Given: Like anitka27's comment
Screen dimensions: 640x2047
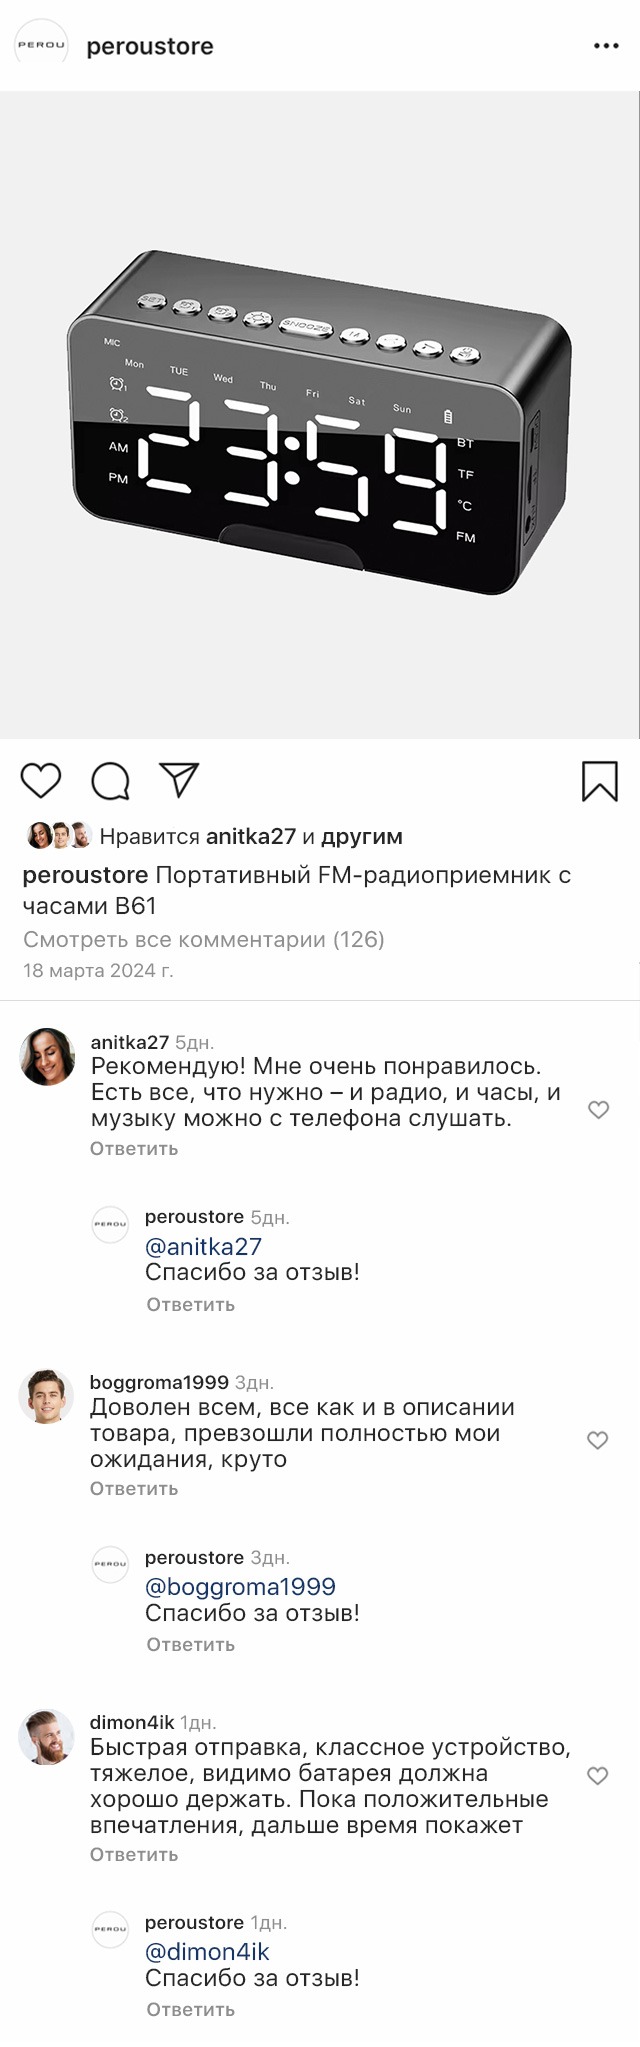Looking at the screenshot, I should tap(598, 1110).
